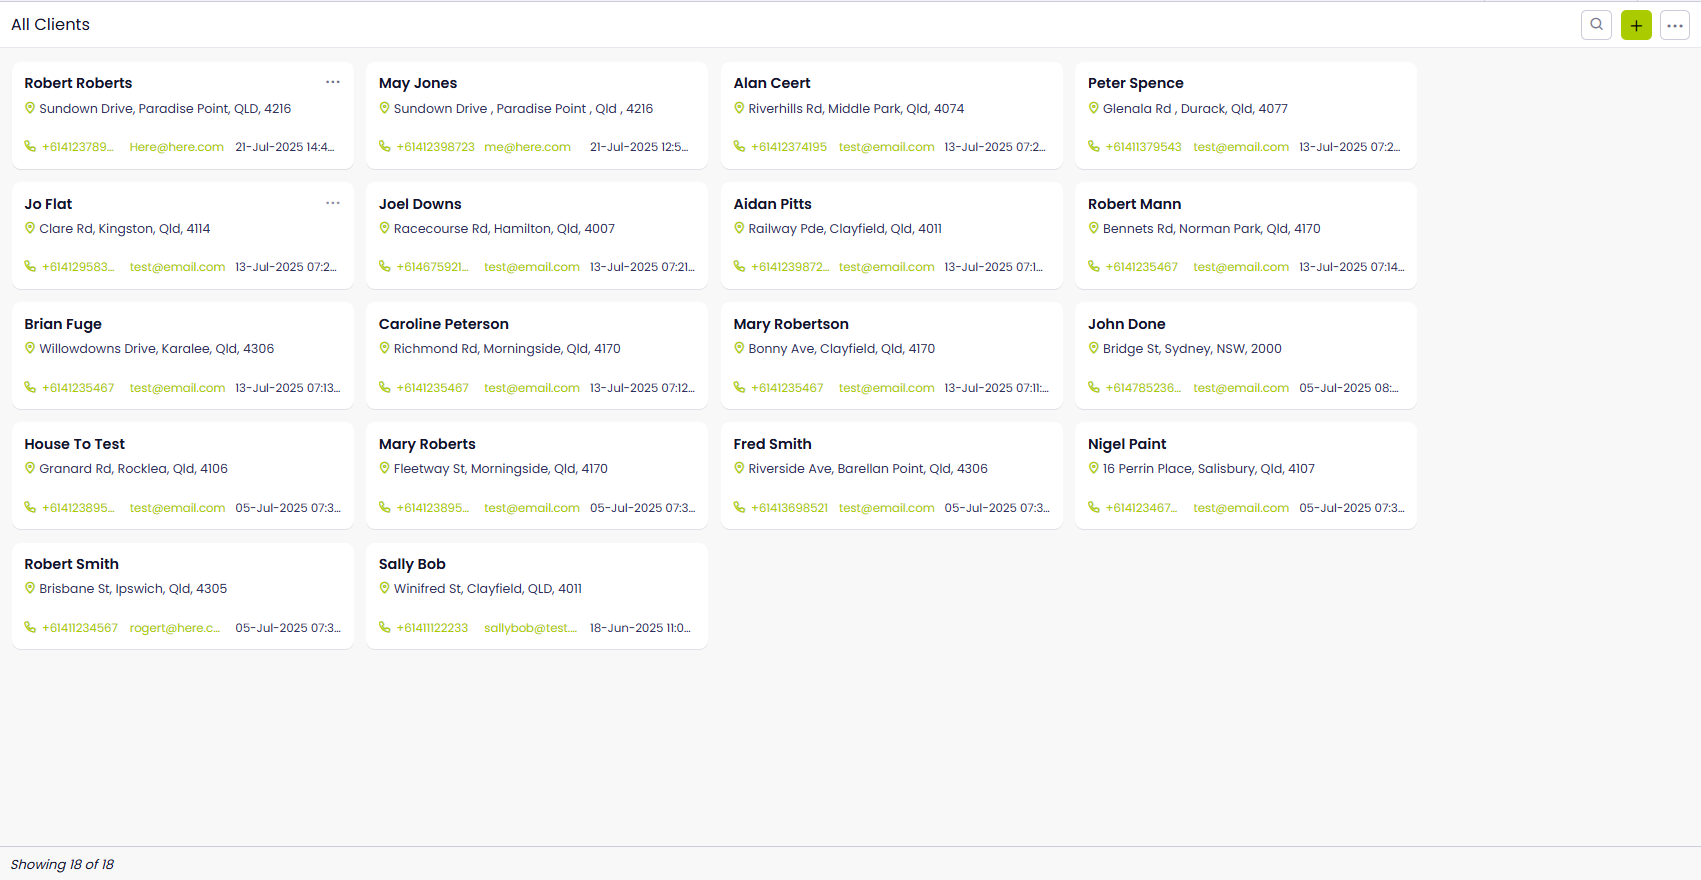Click phone icon on Caroline Peterson card
The image size is (1701, 880).
pyautogui.click(x=385, y=387)
